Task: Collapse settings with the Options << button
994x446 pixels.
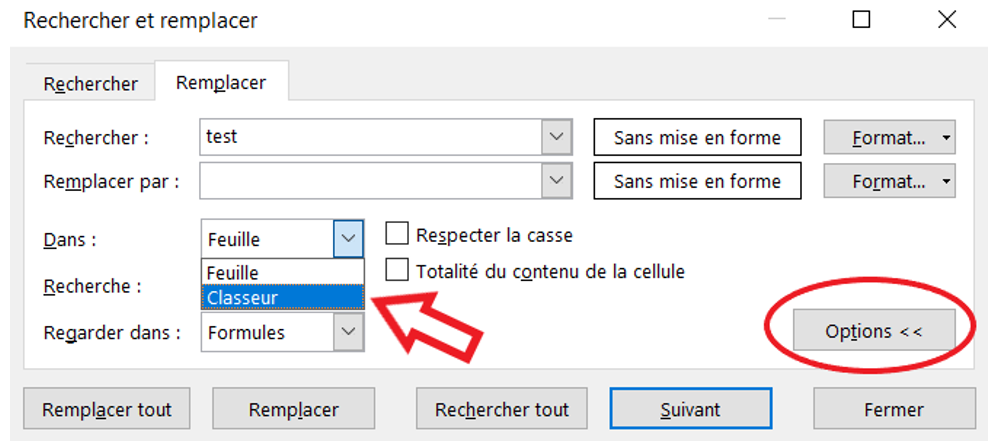Action: click(x=874, y=330)
